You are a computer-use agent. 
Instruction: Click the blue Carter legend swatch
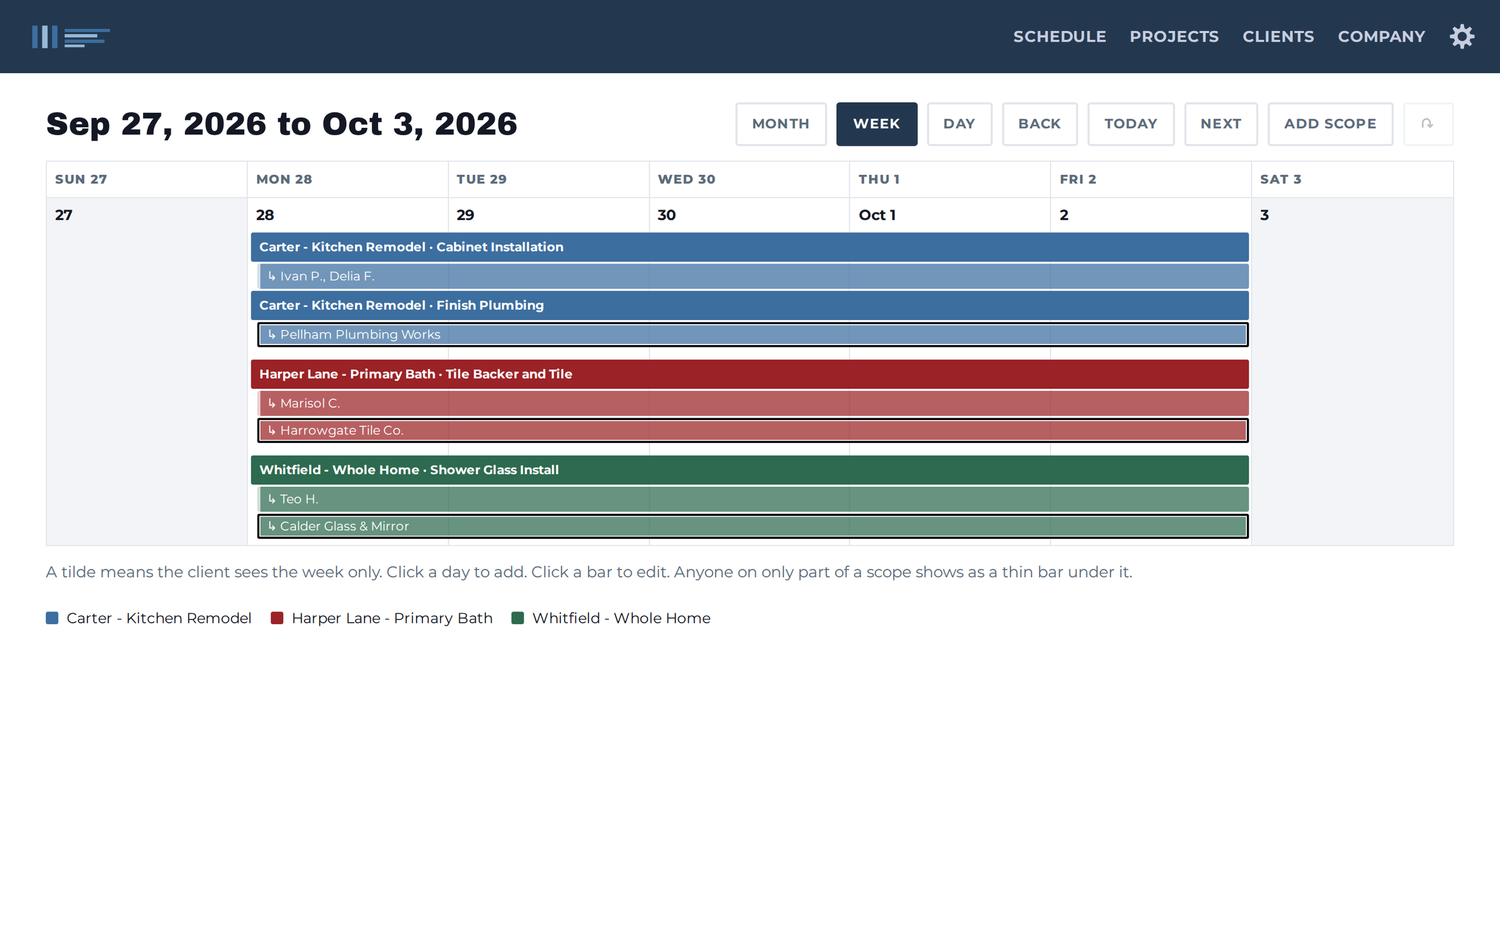coord(52,618)
